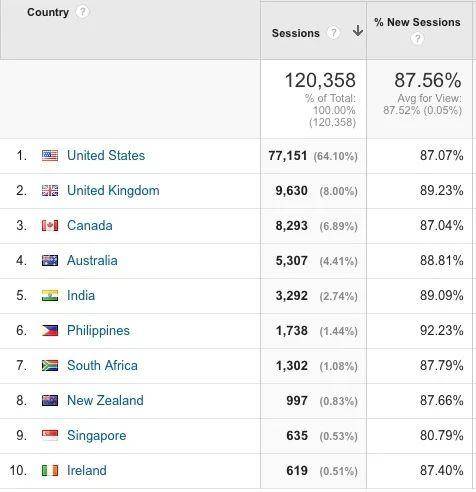Viewport: 476px width, 492px height.
Task: Select the Country column header
Action: pyautogui.click(x=48, y=12)
